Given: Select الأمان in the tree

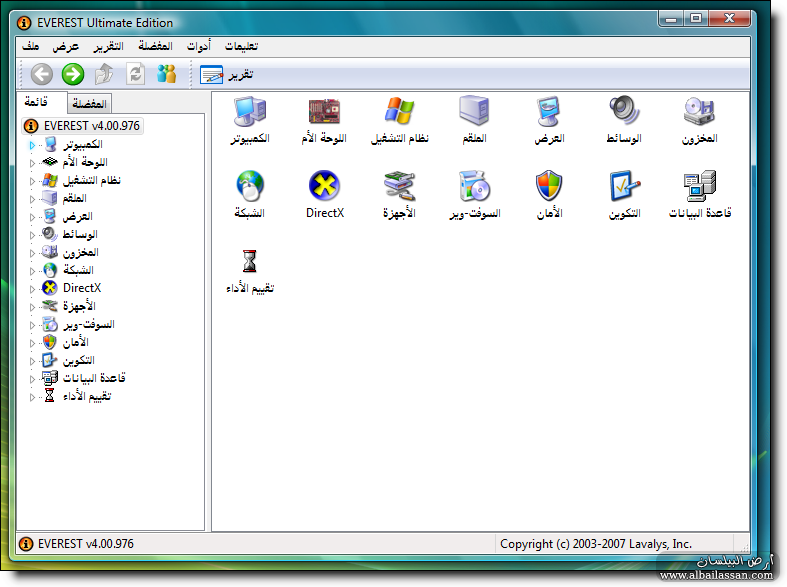Looking at the screenshot, I should (x=76, y=343).
